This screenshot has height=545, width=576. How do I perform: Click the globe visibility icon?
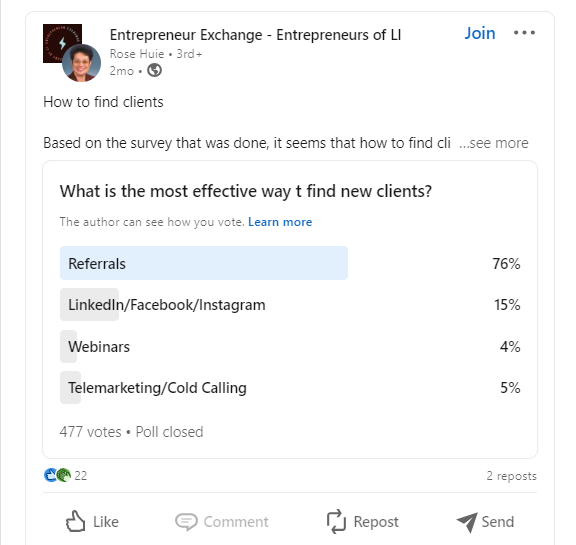(154, 70)
